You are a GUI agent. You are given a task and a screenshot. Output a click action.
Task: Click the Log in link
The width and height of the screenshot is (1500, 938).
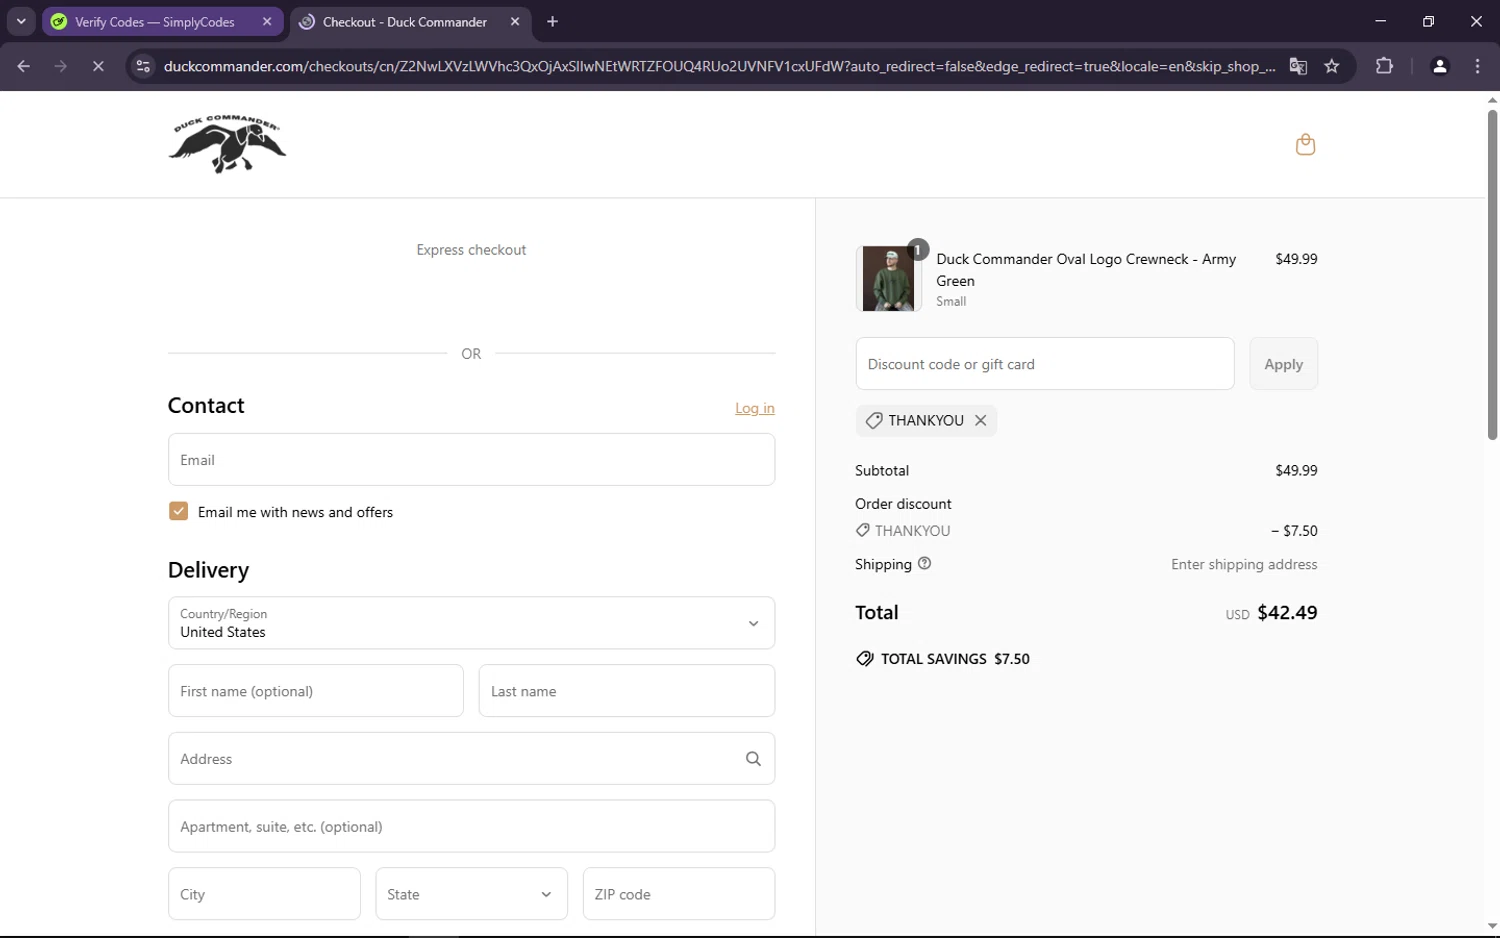(754, 408)
